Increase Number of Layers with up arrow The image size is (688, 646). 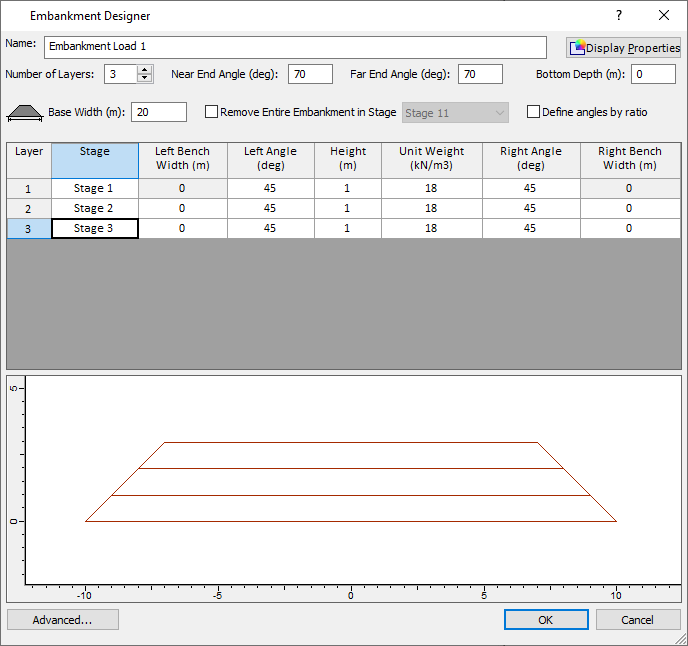[145, 70]
